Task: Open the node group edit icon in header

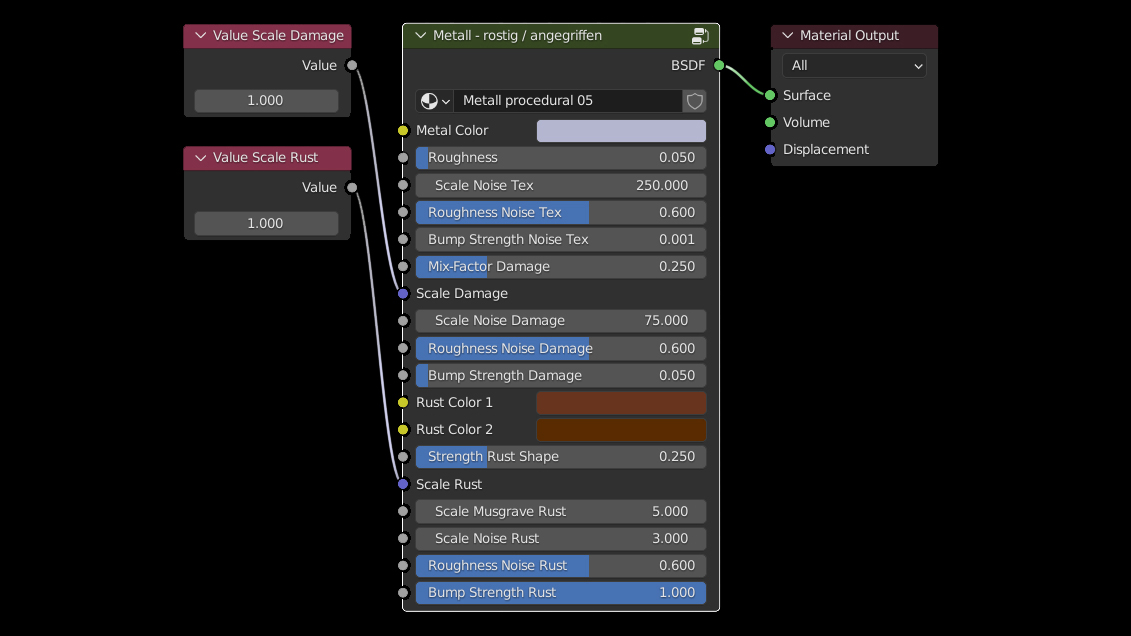Action: (700, 36)
